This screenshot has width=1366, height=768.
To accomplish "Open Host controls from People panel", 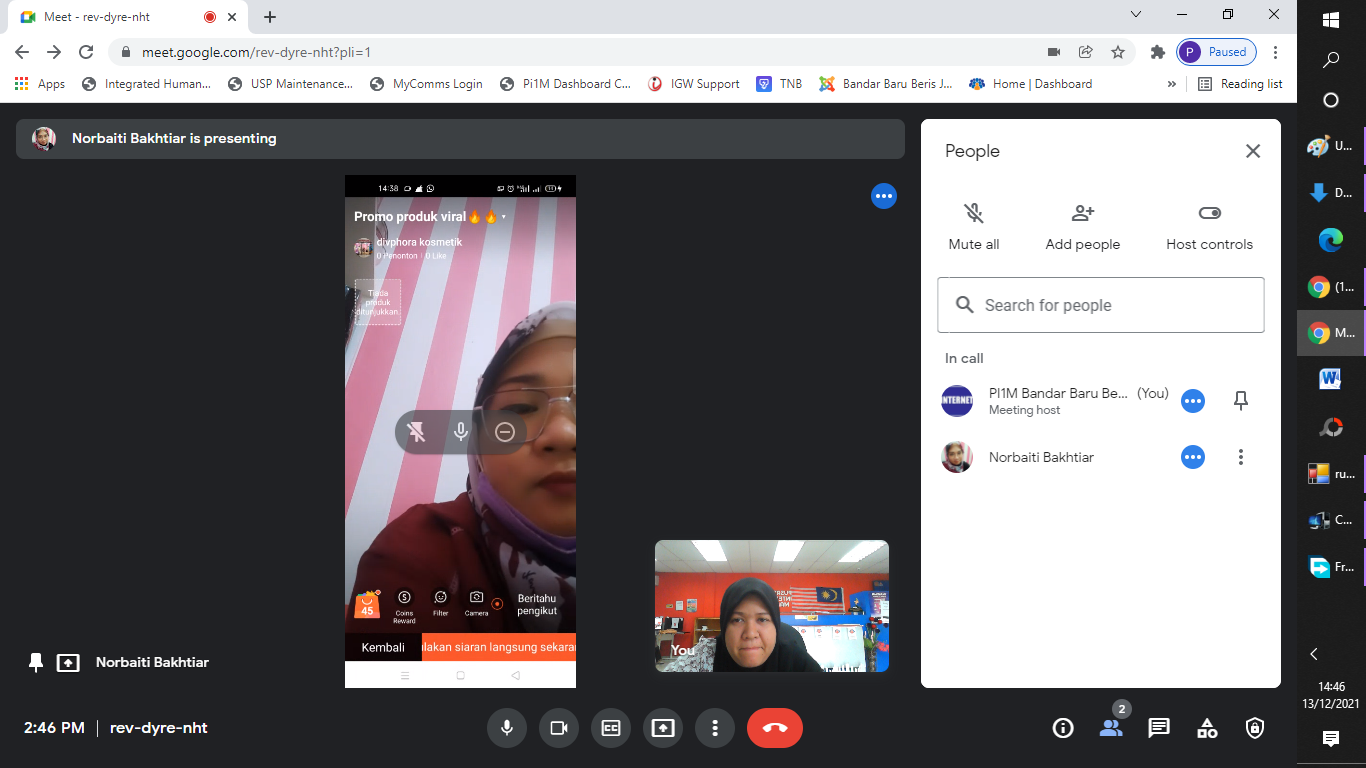I will point(1209,226).
